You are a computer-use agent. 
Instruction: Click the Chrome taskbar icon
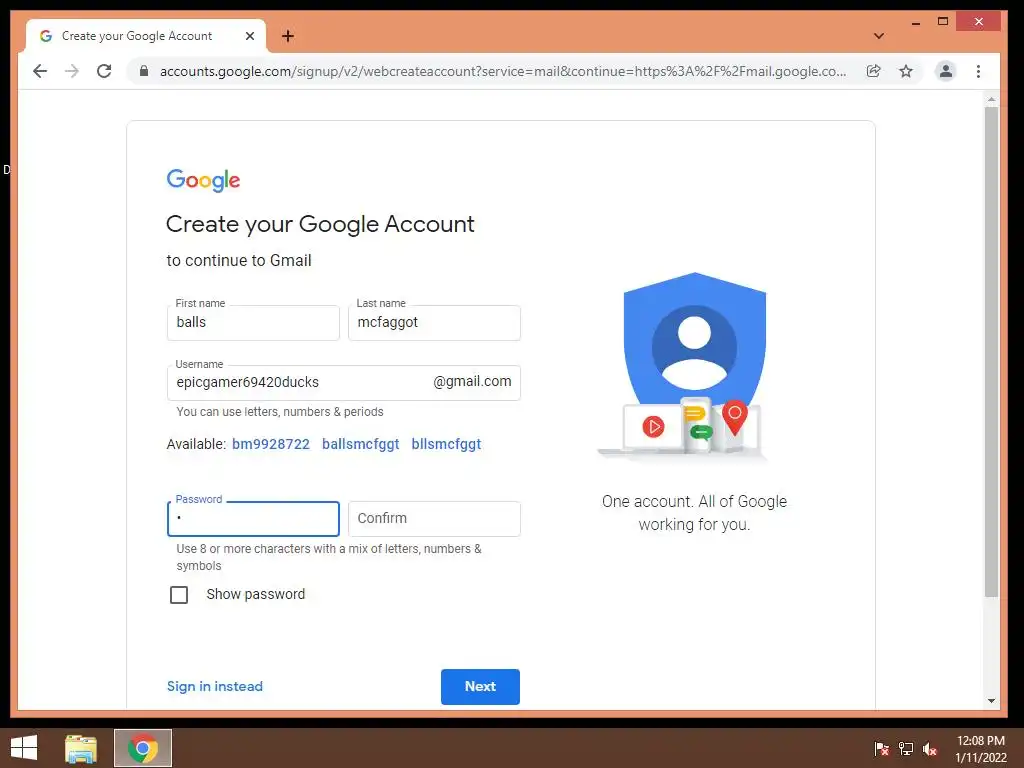click(143, 748)
